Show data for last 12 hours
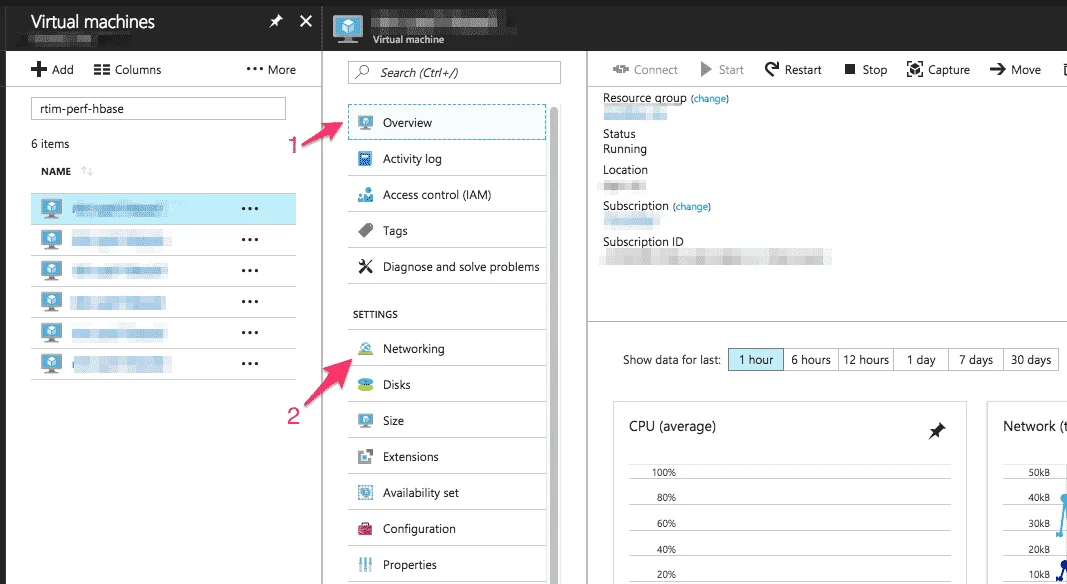The width and height of the screenshot is (1067, 584). click(x=866, y=359)
